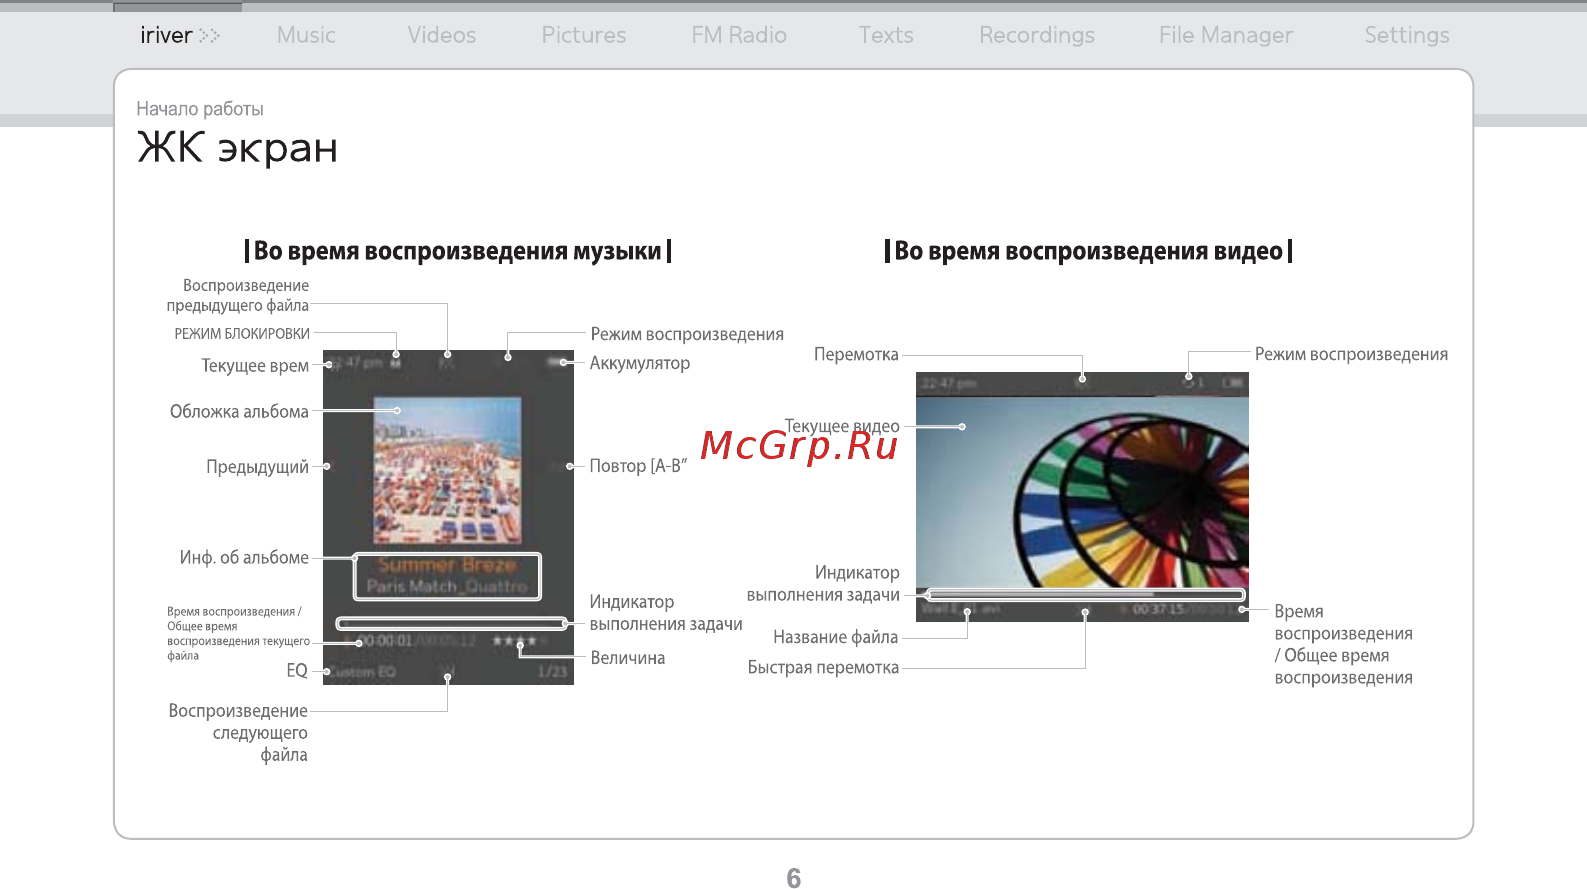This screenshot has height=889, width=1587.
Task: Click the label 'Быстрая перемотка'
Action: click(823, 667)
